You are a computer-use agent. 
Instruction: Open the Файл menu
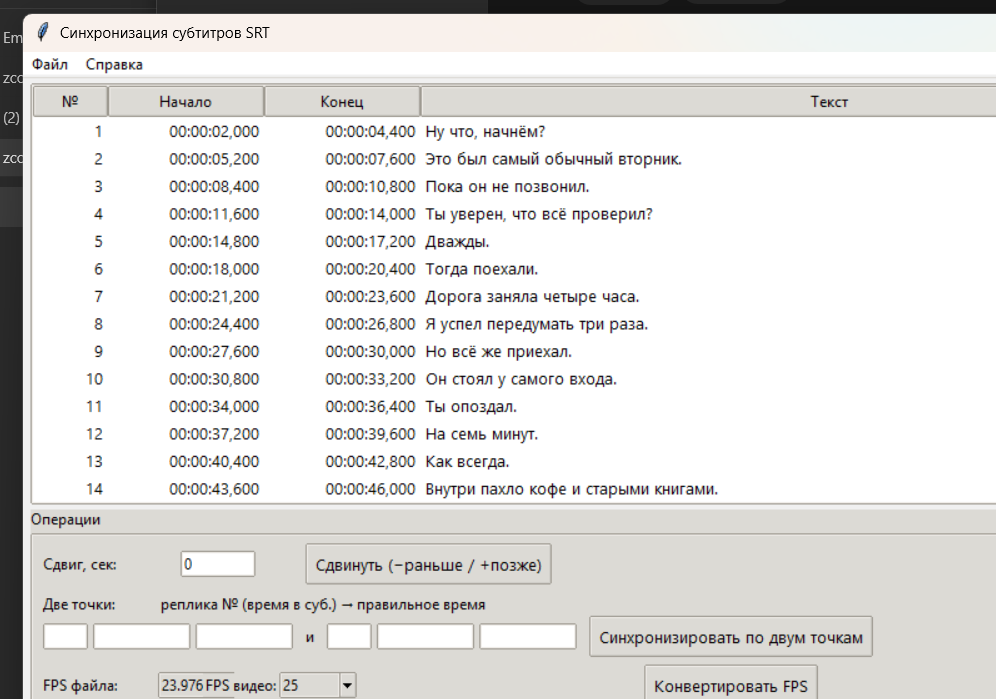pos(50,64)
